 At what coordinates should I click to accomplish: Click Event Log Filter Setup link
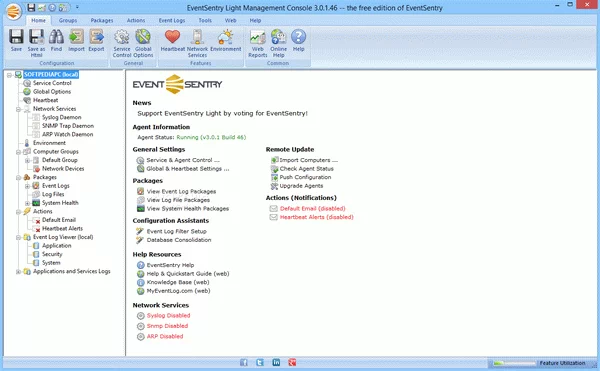[x=176, y=231]
